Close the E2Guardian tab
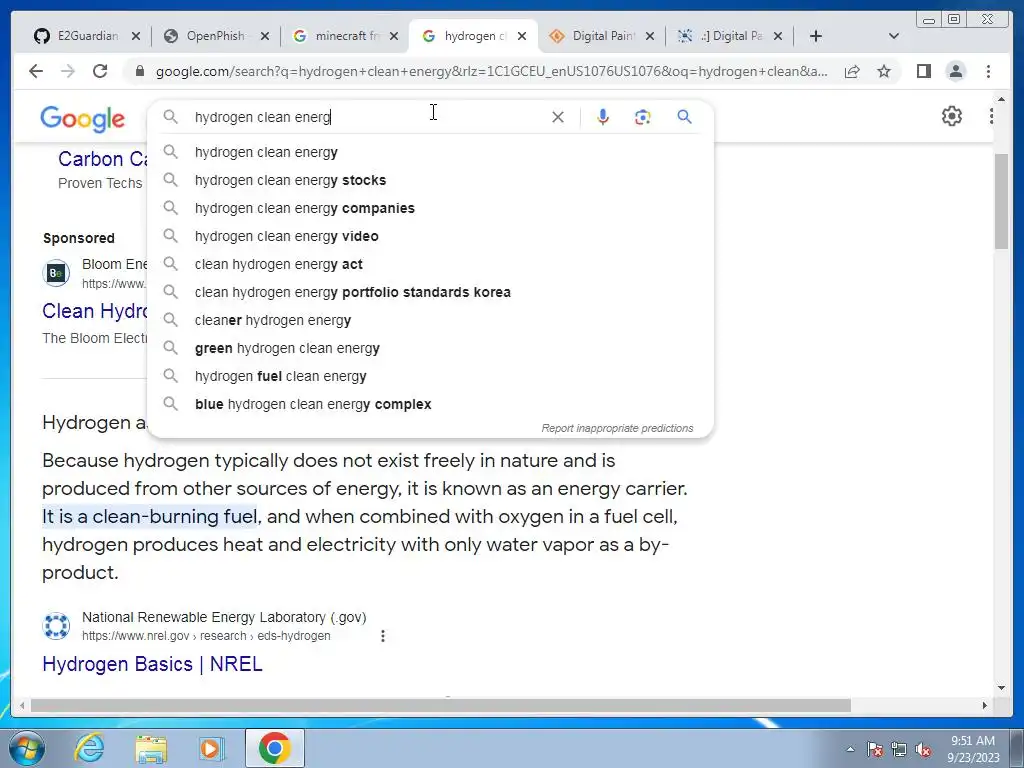This screenshot has height=768, width=1024. point(135,36)
